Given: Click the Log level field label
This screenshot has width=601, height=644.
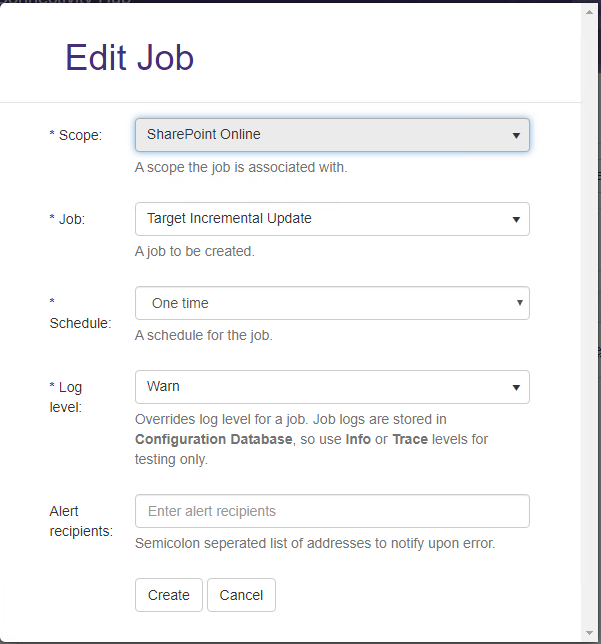Looking at the screenshot, I should pyautogui.click(x=70, y=396).
